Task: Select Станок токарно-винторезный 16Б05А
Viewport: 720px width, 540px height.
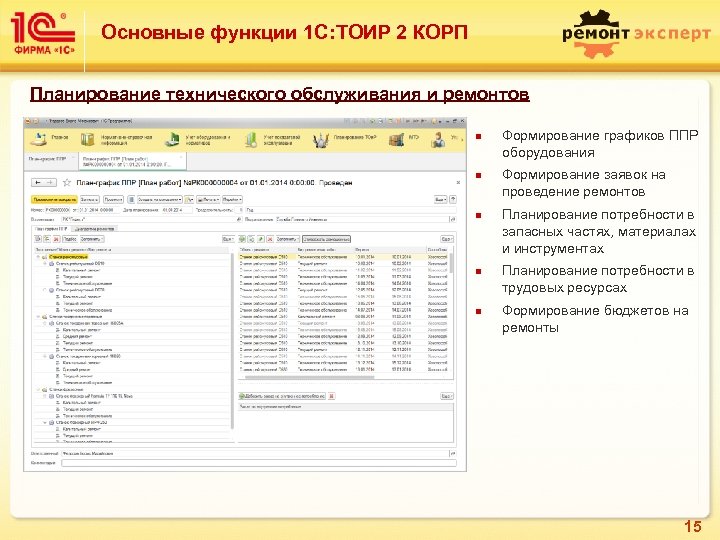Action: tap(89, 323)
